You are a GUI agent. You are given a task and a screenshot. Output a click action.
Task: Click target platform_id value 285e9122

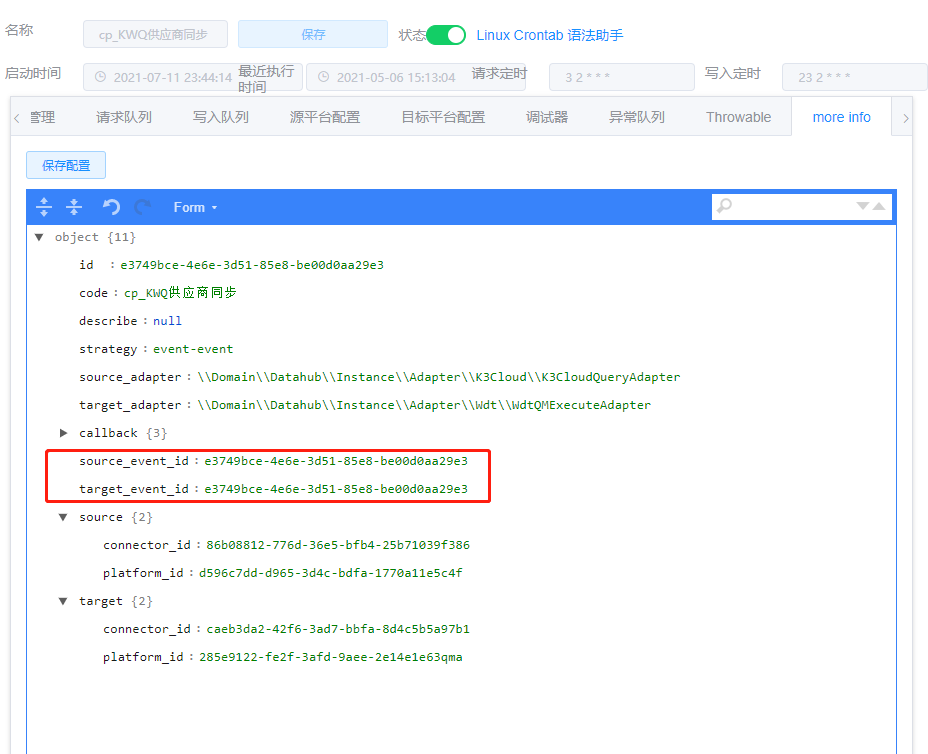331,657
